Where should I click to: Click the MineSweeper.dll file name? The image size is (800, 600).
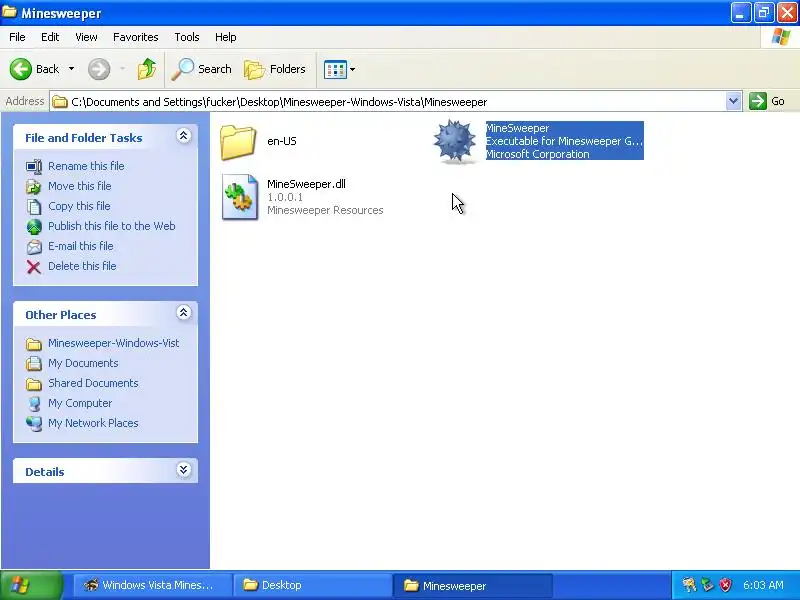click(x=306, y=184)
